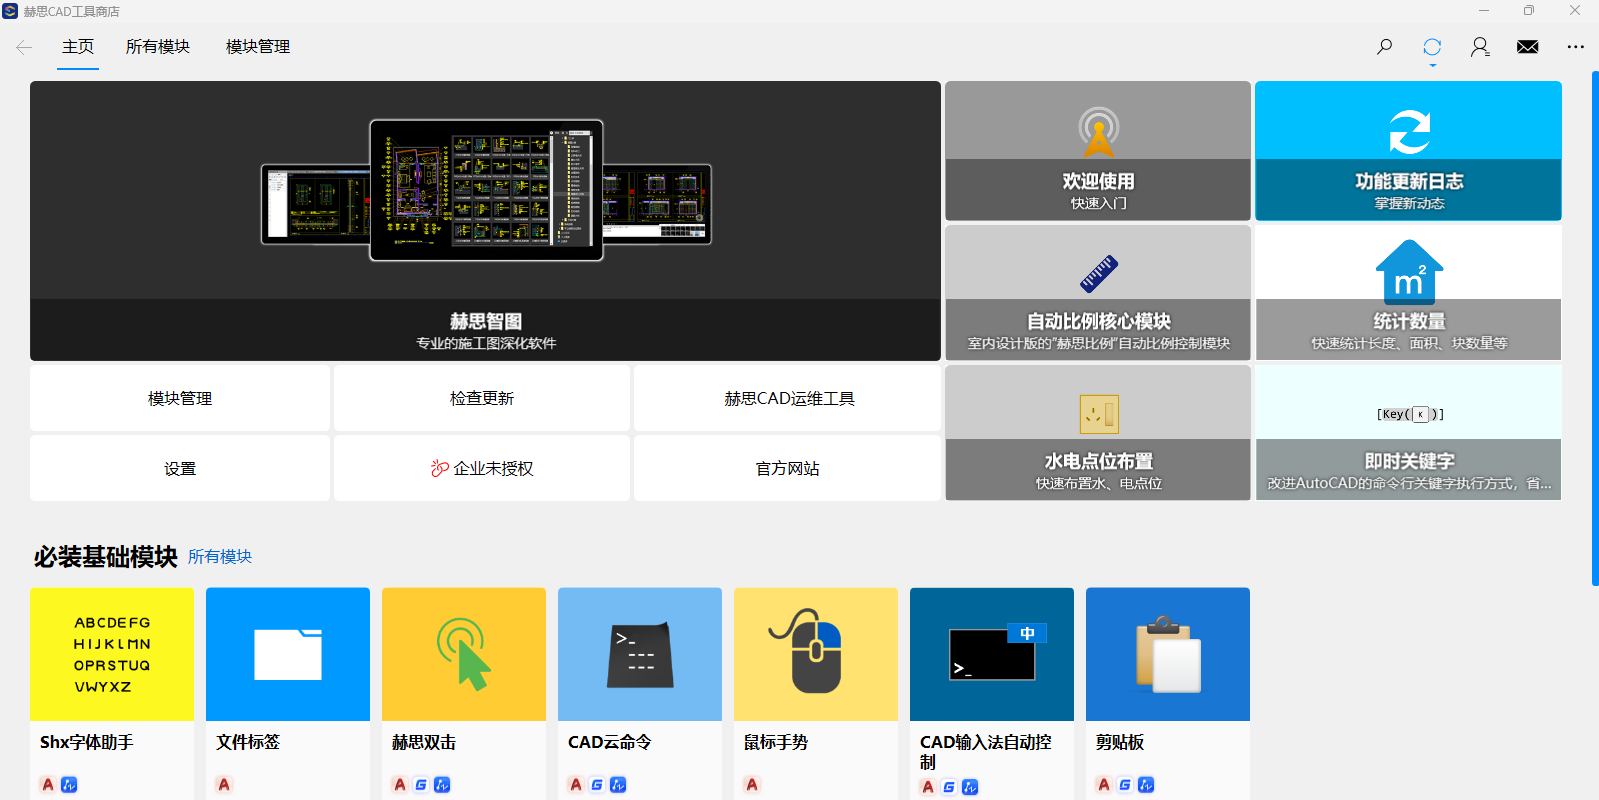Click the 文件标签 title text
1599x800 pixels.
(x=248, y=742)
